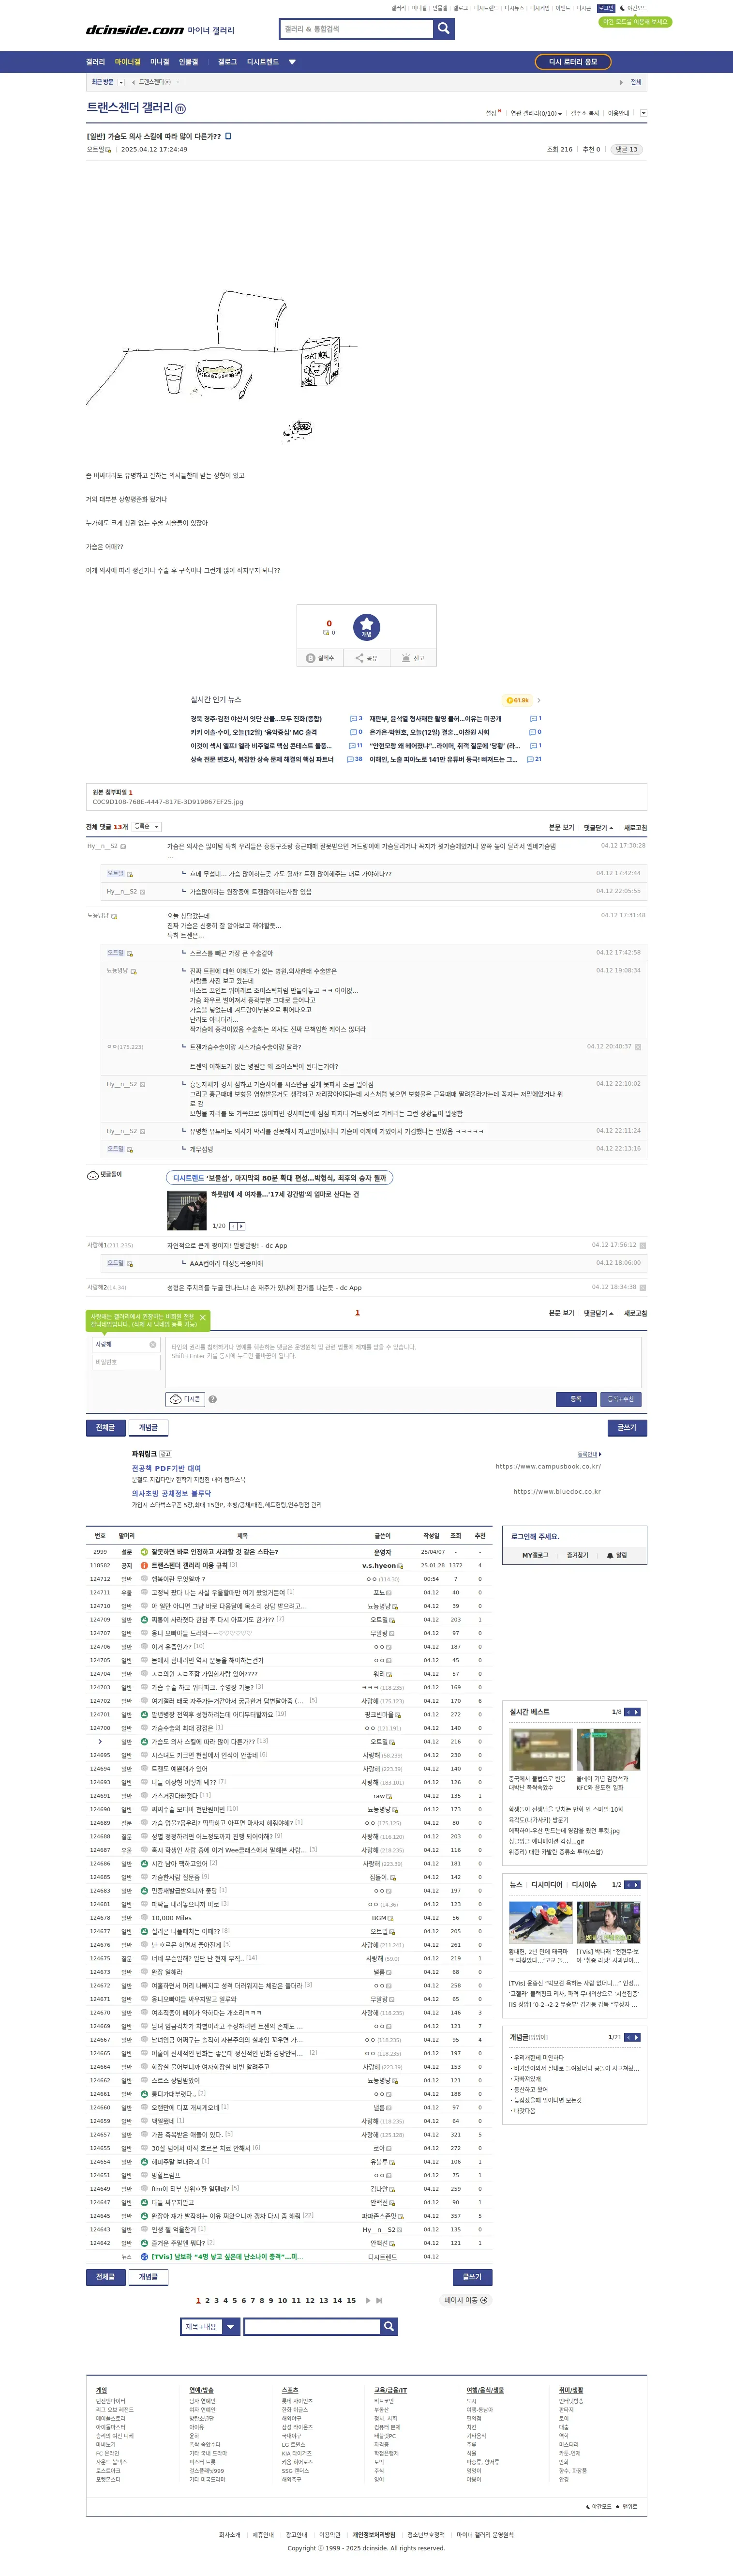Close the green nickname tooltip
Screen dimensions: 733x2576
coord(203,1318)
